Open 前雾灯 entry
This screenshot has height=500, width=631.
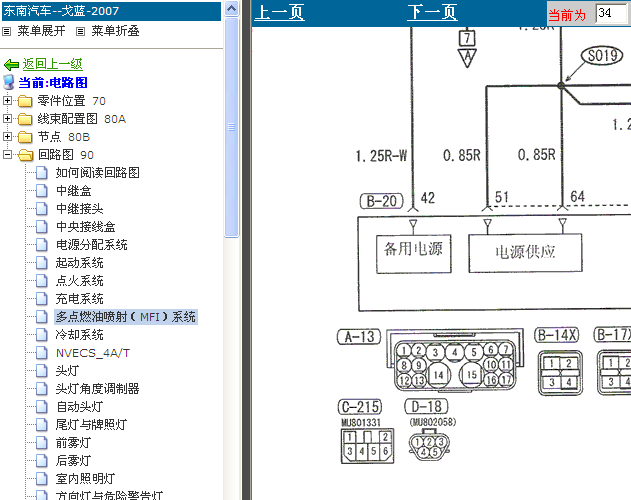click(x=73, y=443)
